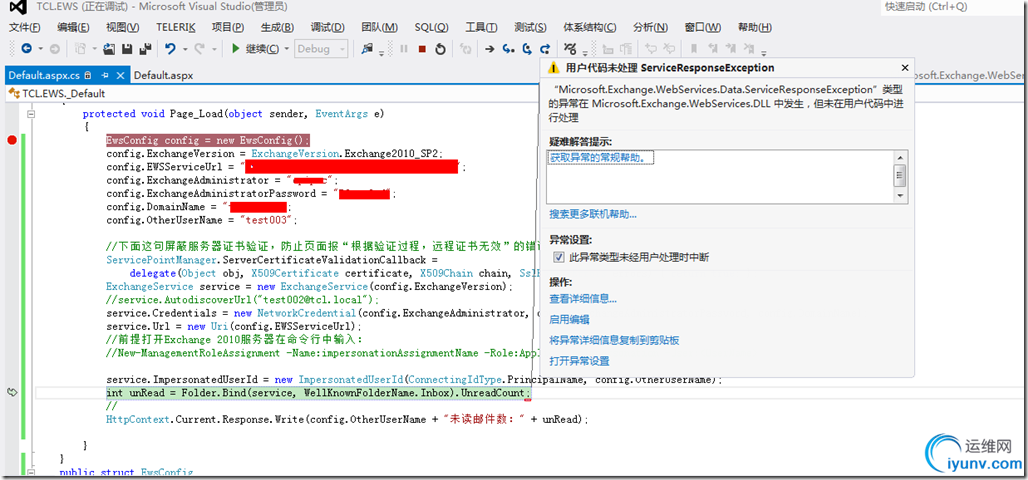This screenshot has width=1028, height=480.
Task: Click the 打开异常设置 link
Action: [580, 361]
